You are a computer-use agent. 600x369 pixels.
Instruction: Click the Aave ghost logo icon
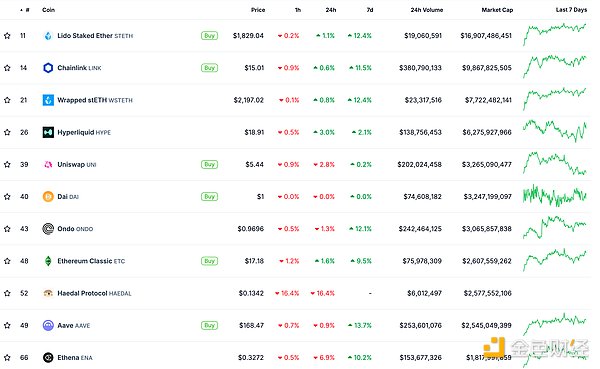click(48, 325)
